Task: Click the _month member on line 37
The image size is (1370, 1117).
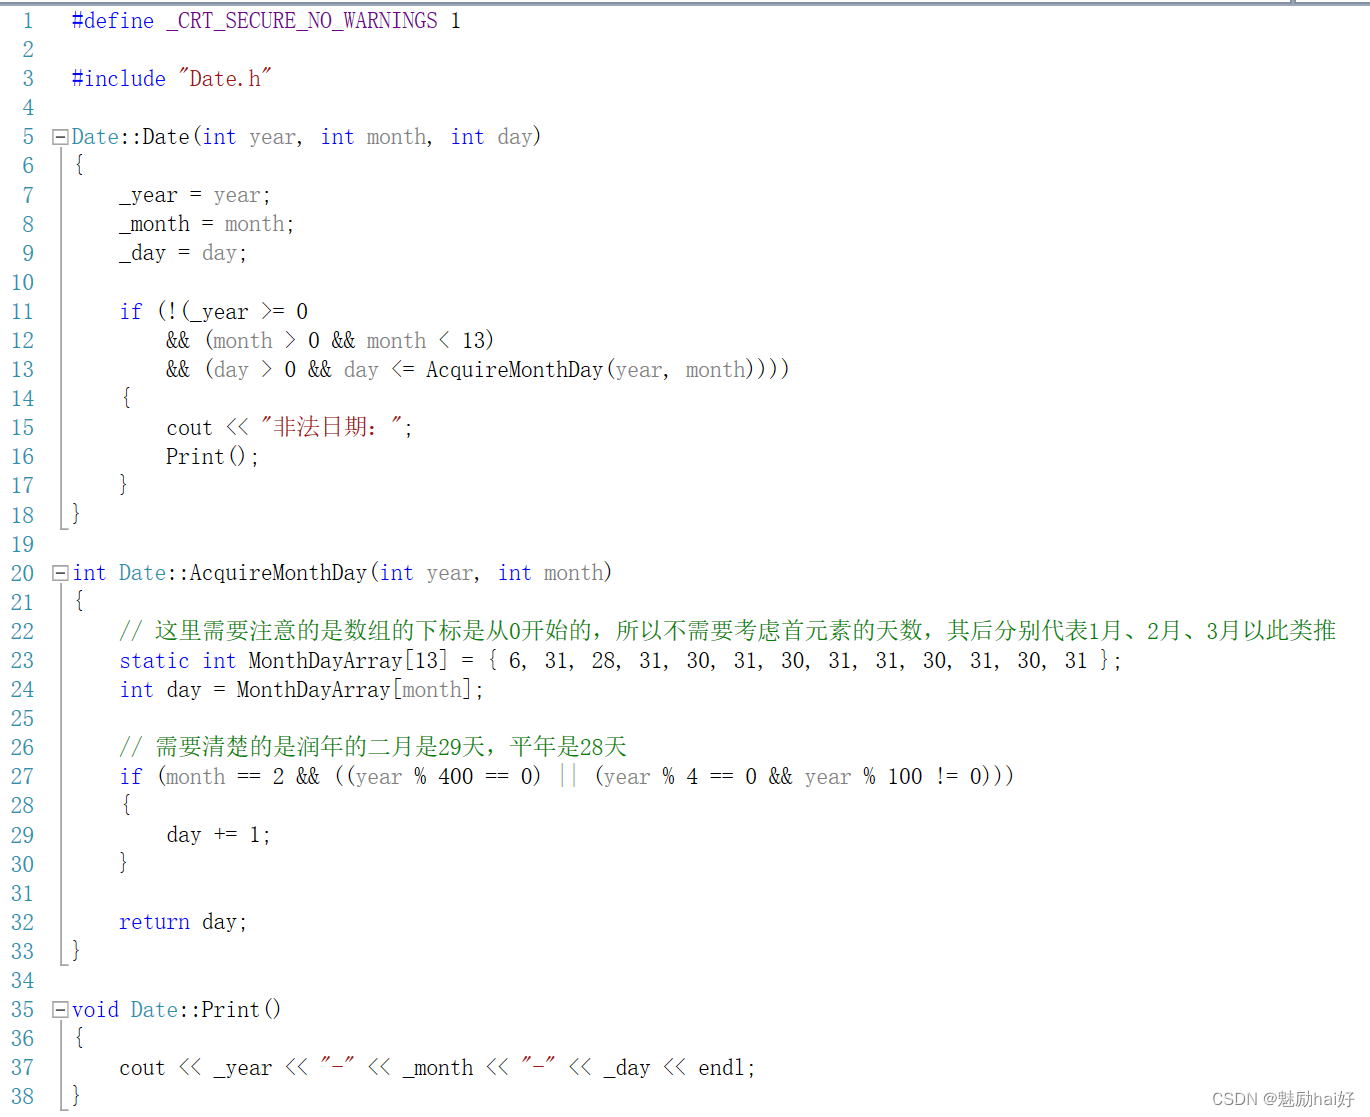Action: 438,1068
